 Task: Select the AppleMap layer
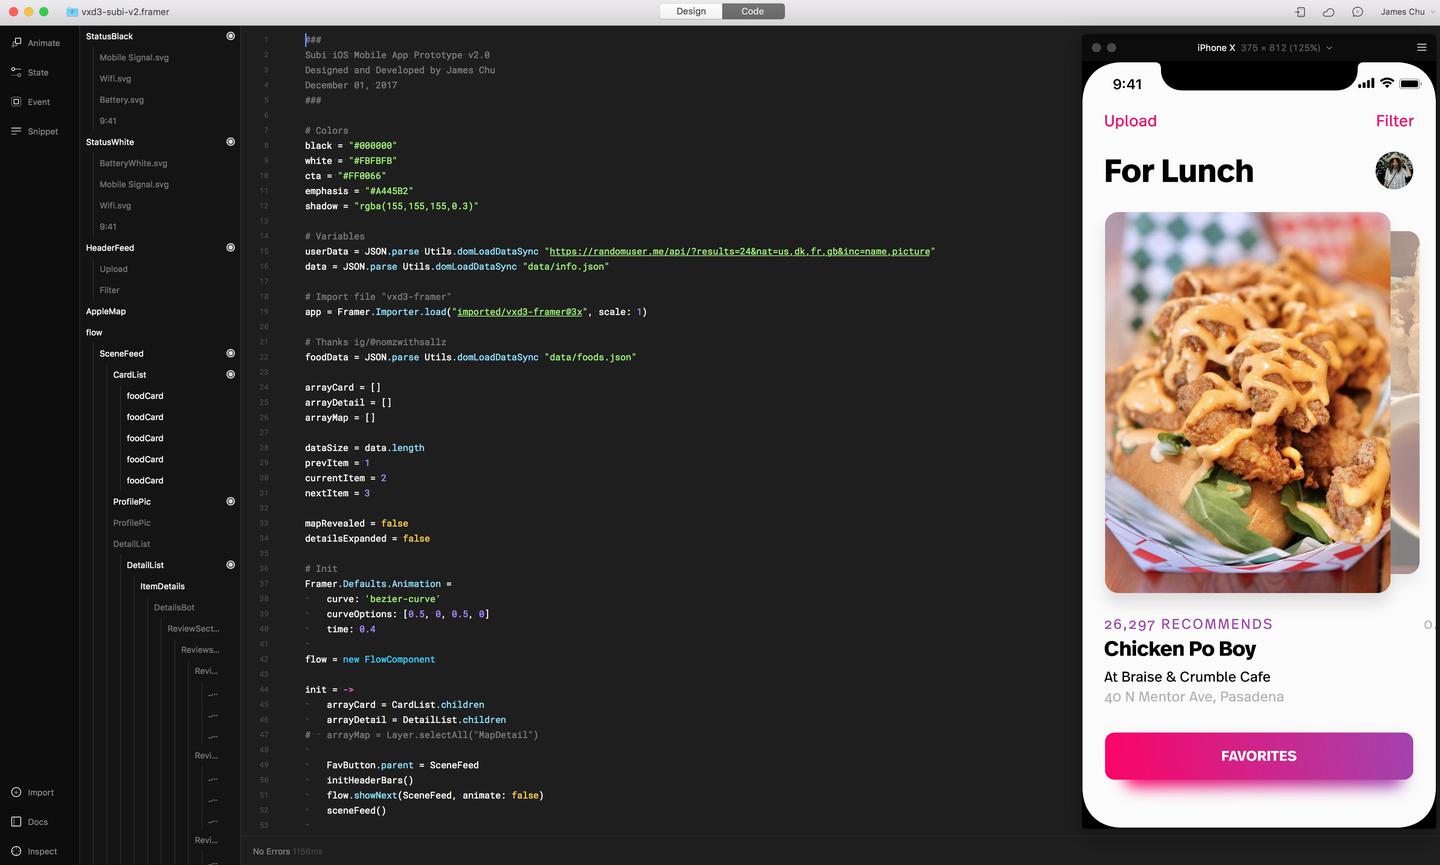[x=106, y=311]
